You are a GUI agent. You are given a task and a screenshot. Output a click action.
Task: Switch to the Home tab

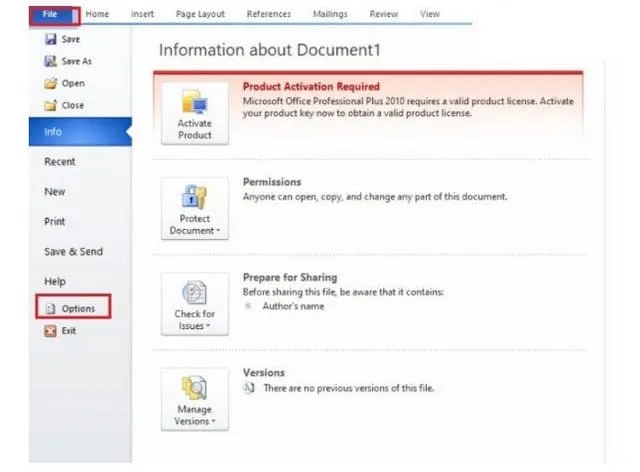pyautogui.click(x=97, y=14)
